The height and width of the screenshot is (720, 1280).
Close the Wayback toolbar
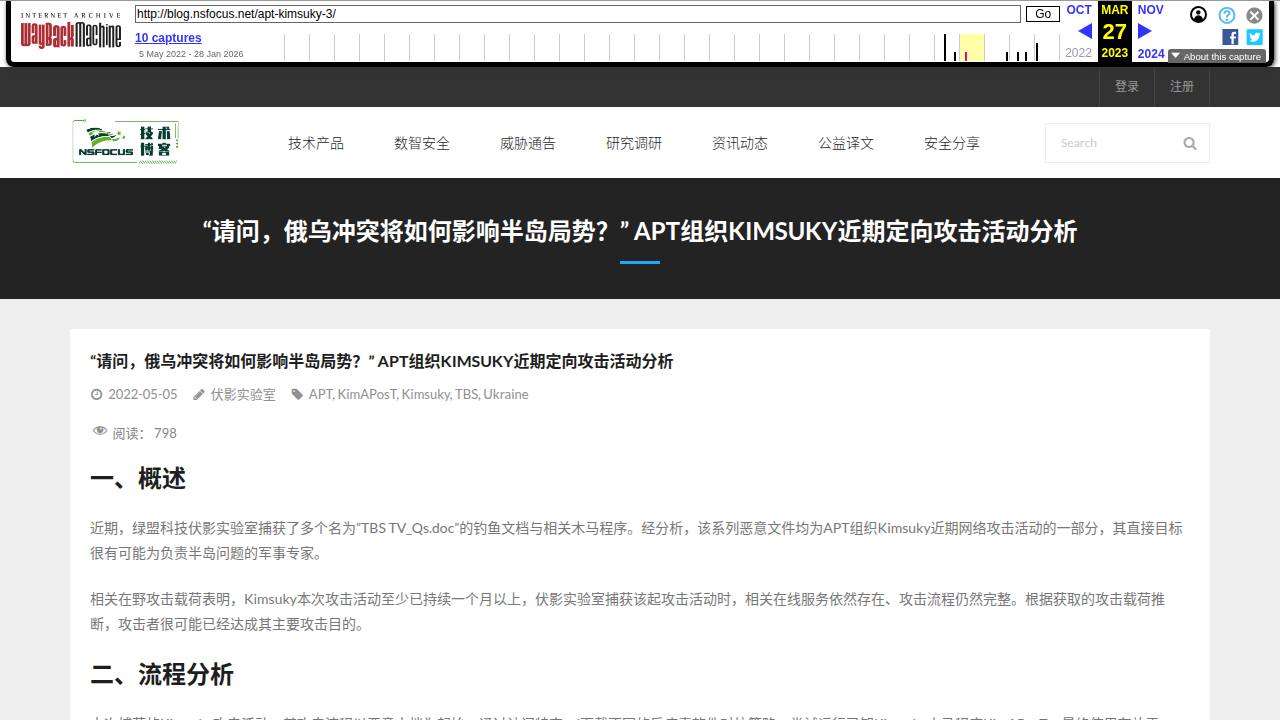tap(1254, 15)
